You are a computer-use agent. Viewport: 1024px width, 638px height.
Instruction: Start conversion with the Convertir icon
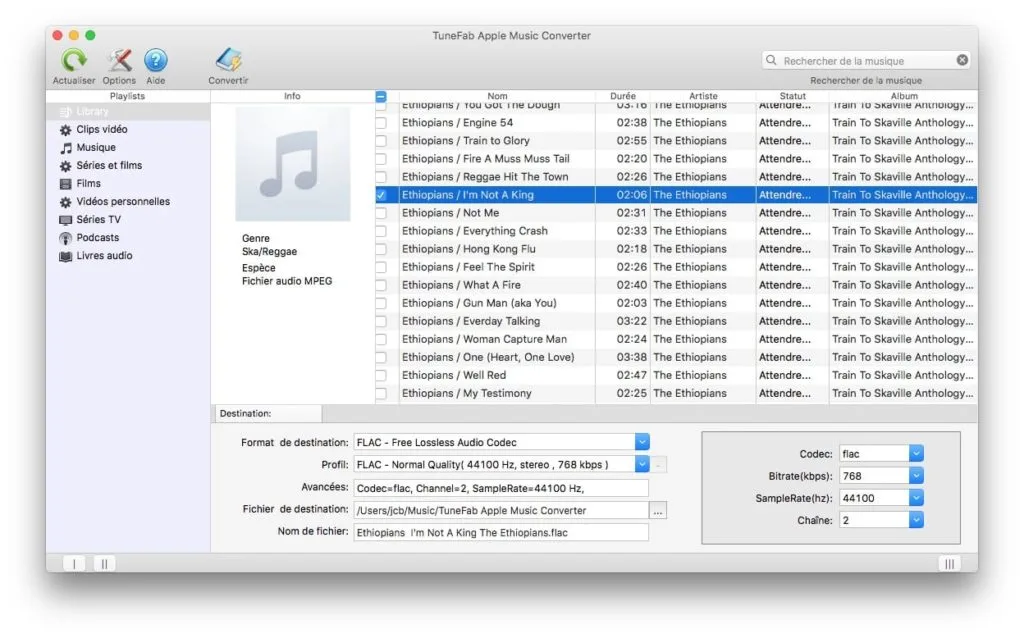click(228, 60)
